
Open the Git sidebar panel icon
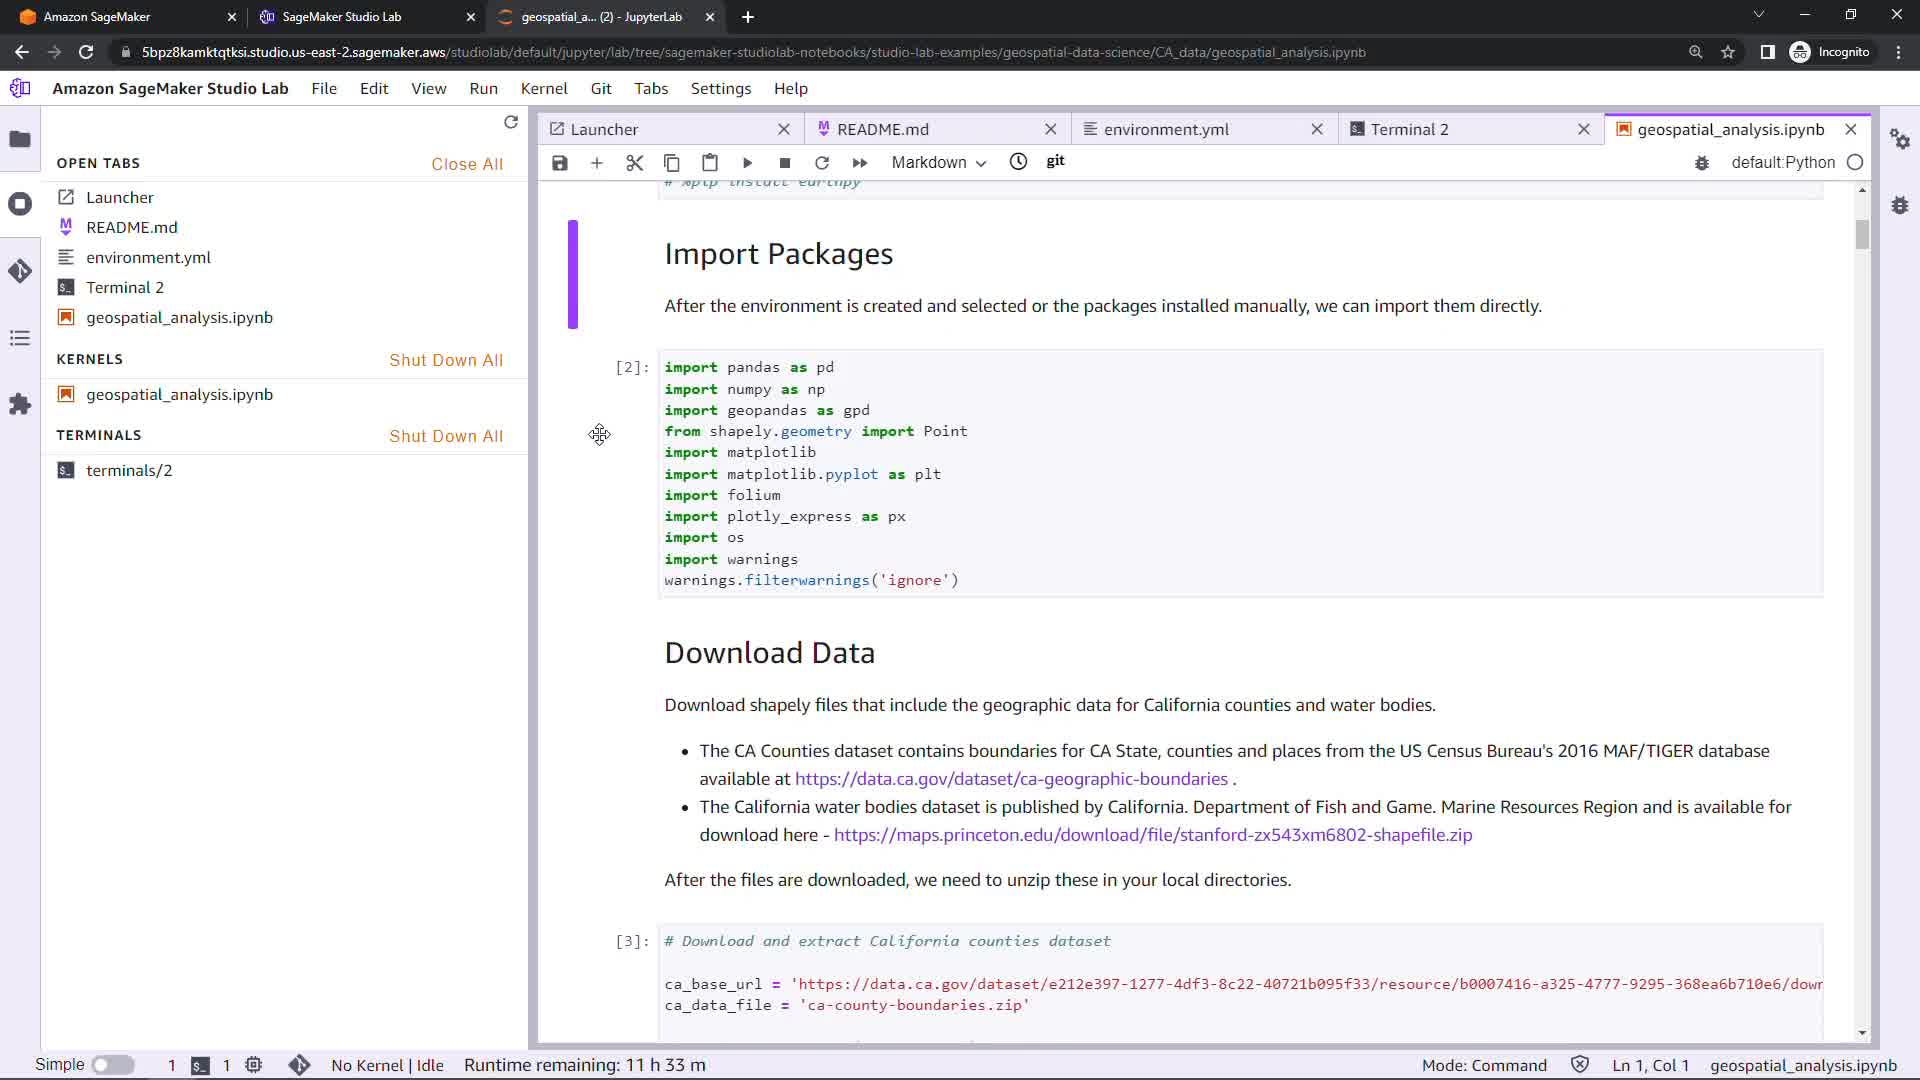coord(20,271)
